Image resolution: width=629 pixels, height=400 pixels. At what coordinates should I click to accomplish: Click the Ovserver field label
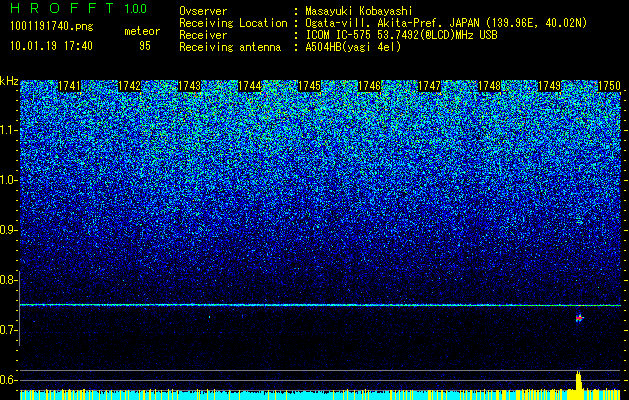click(203, 11)
